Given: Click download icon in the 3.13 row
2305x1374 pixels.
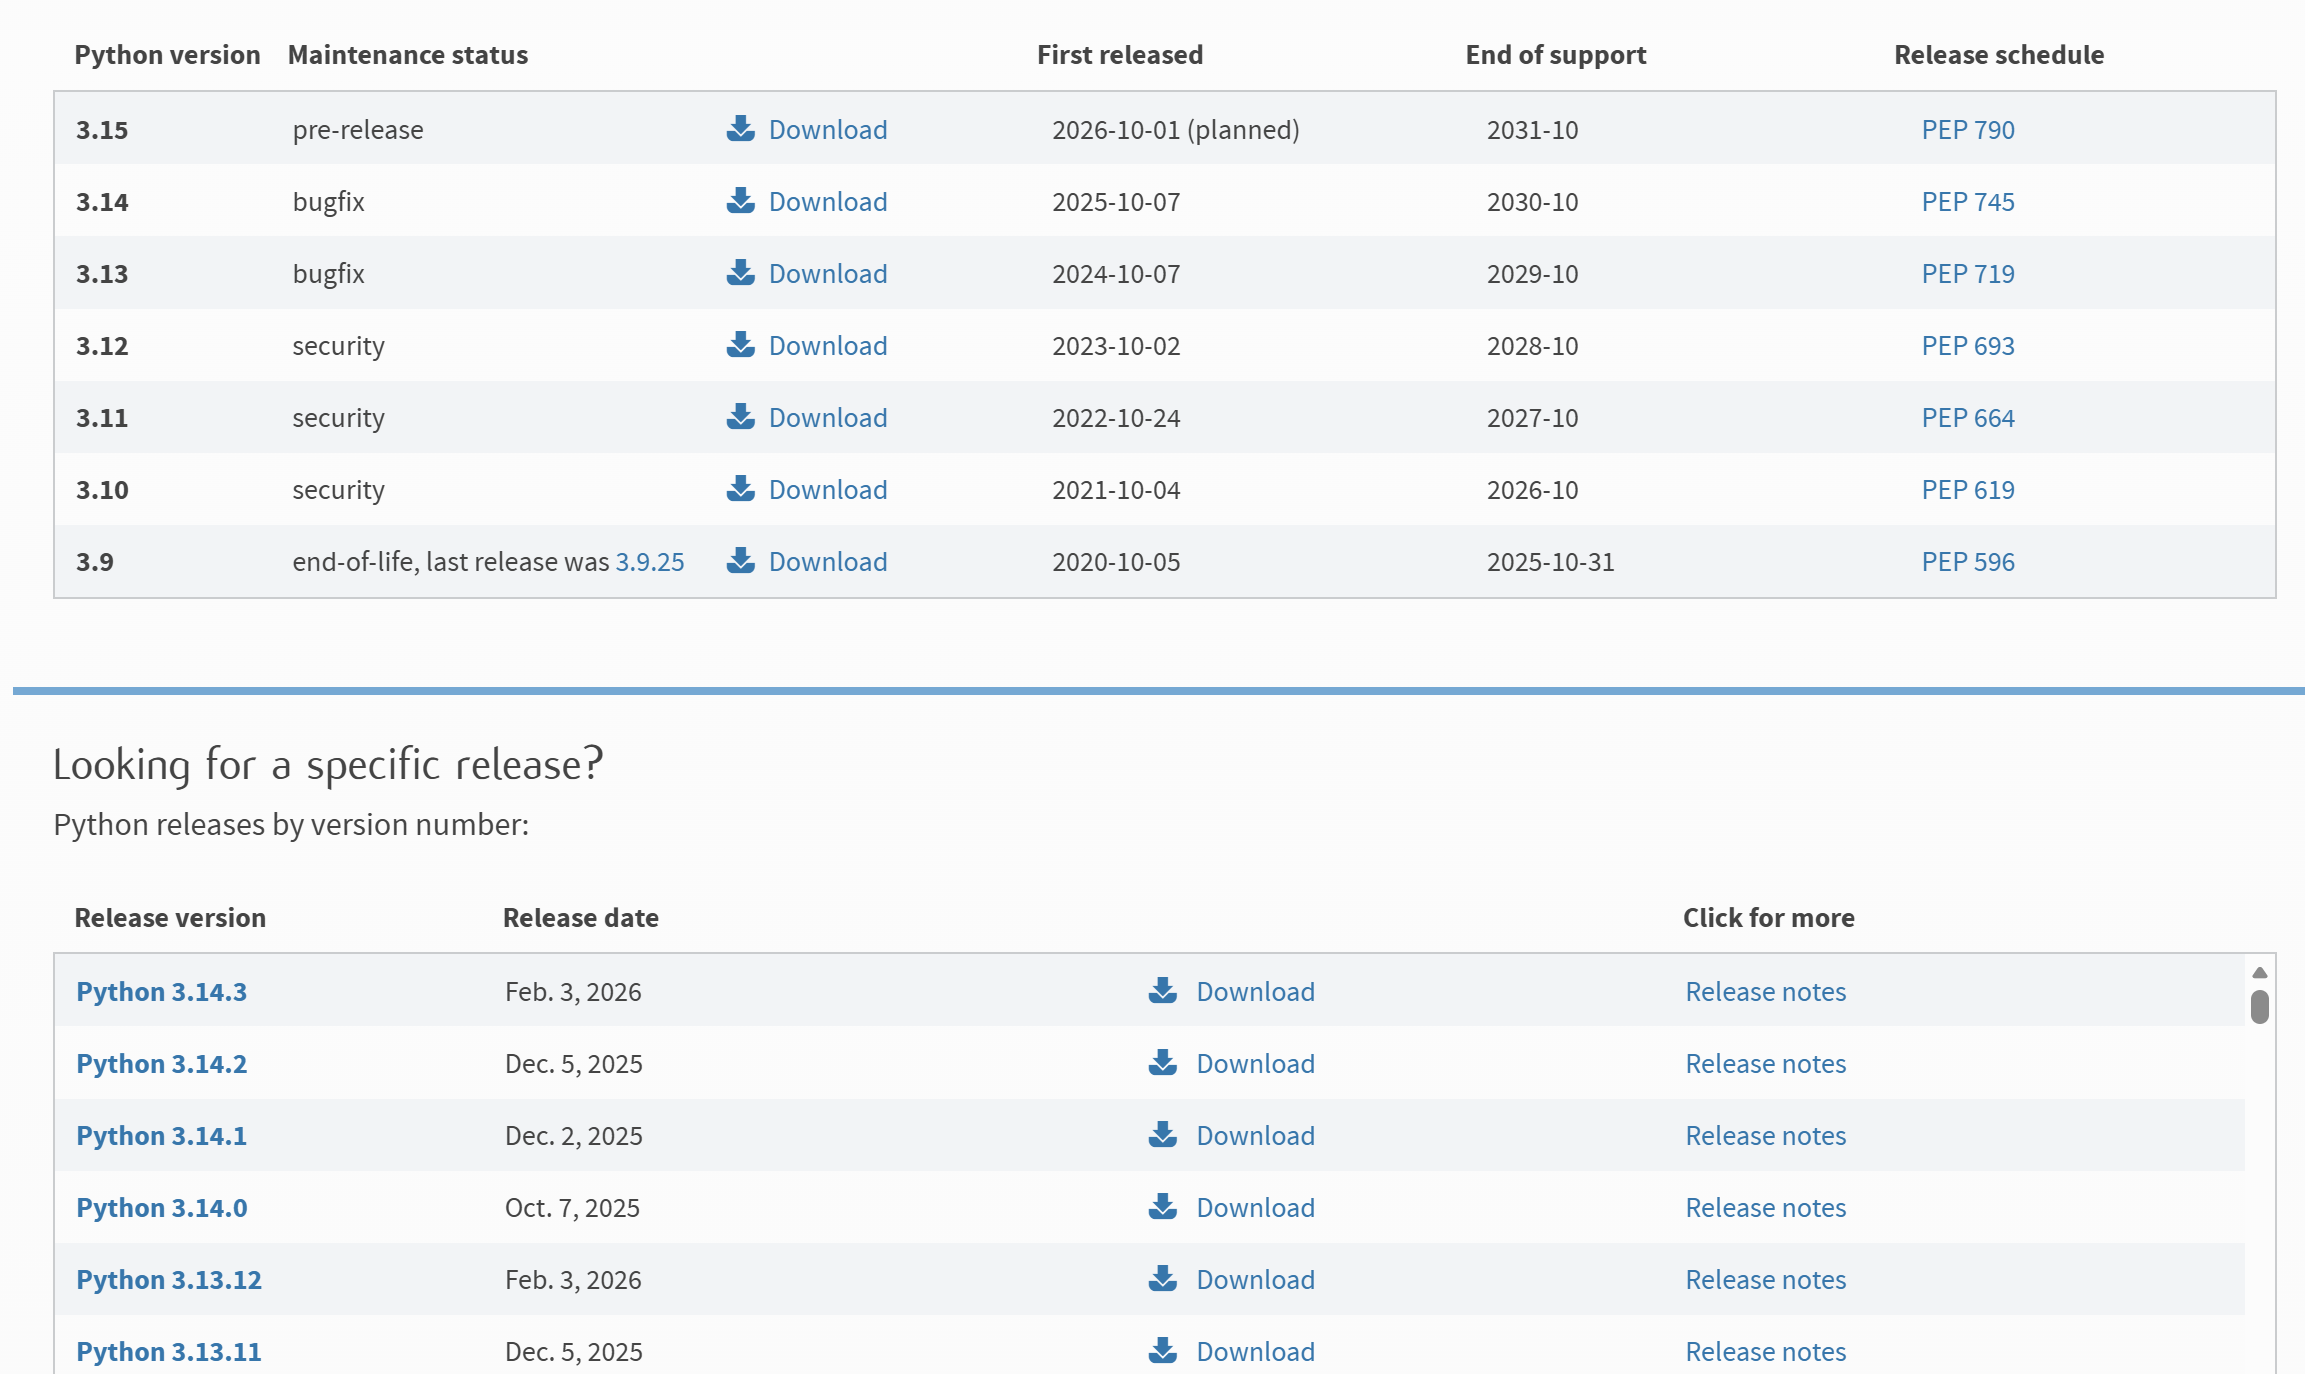Looking at the screenshot, I should pos(740,273).
